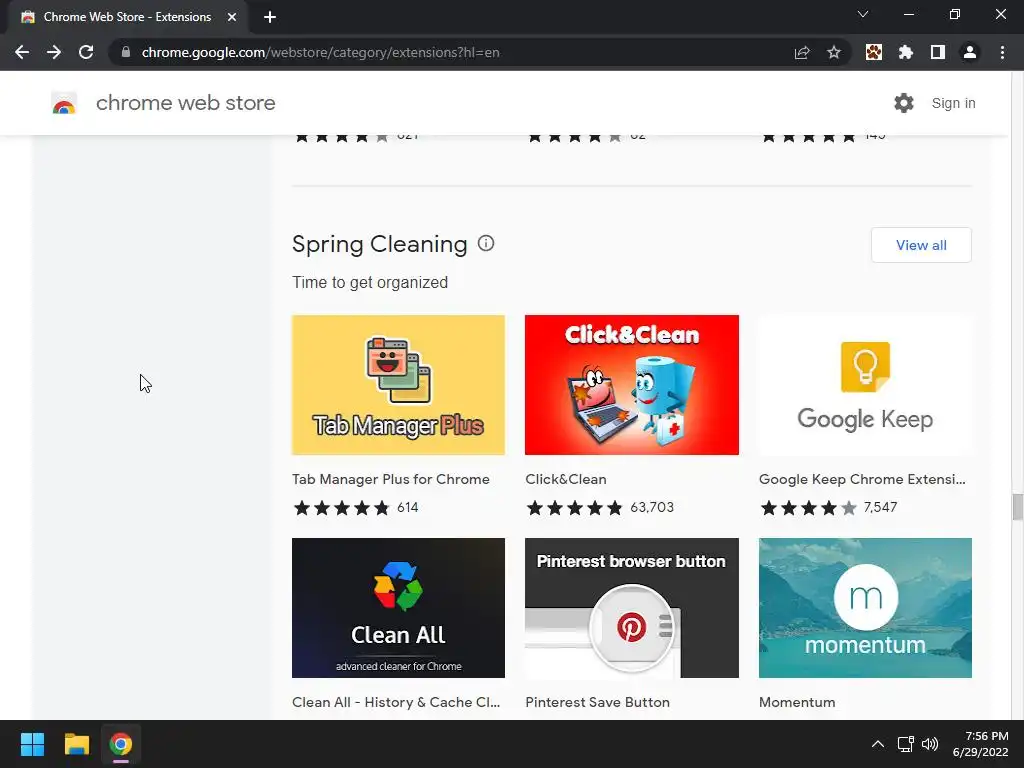
Task: Click the address bar URL
Action: click(320, 52)
